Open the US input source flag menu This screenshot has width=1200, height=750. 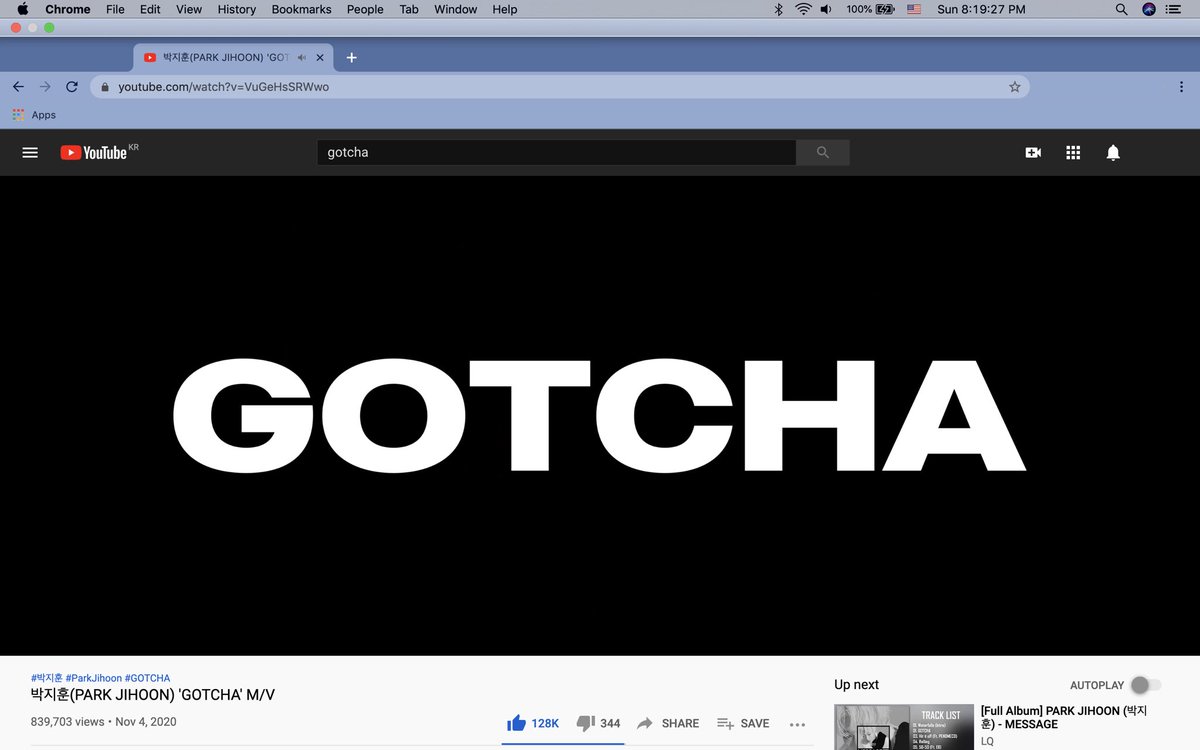point(914,9)
